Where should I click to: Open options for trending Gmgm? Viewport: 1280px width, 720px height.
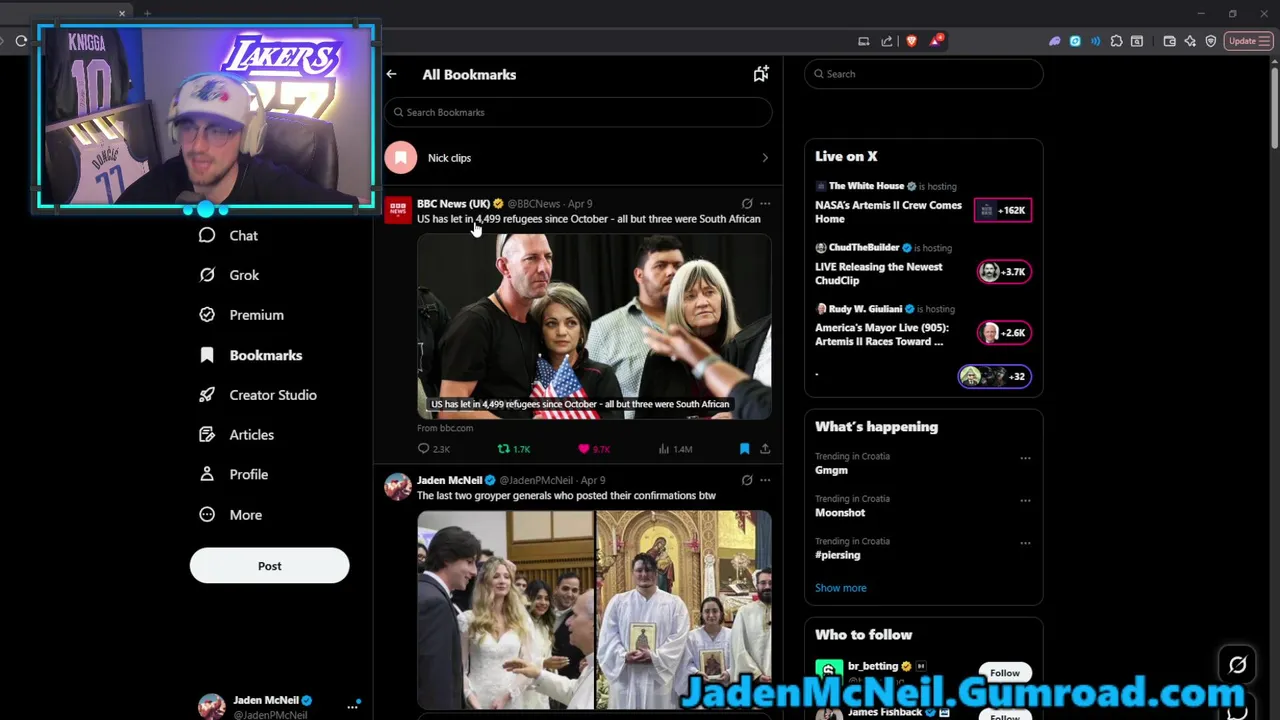[x=1025, y=458]
